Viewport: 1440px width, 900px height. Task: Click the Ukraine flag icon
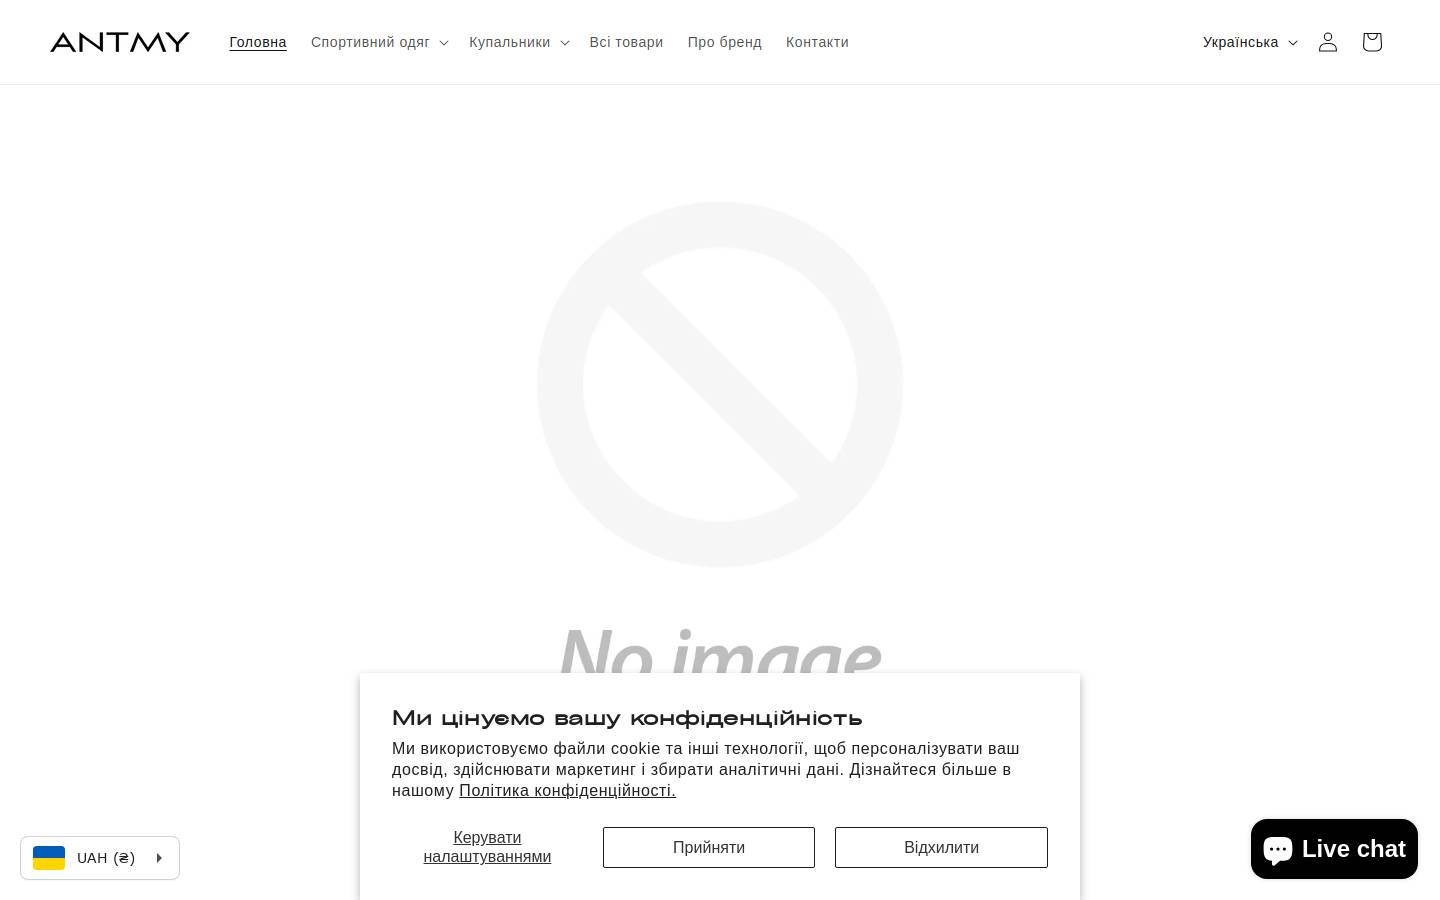49,858
